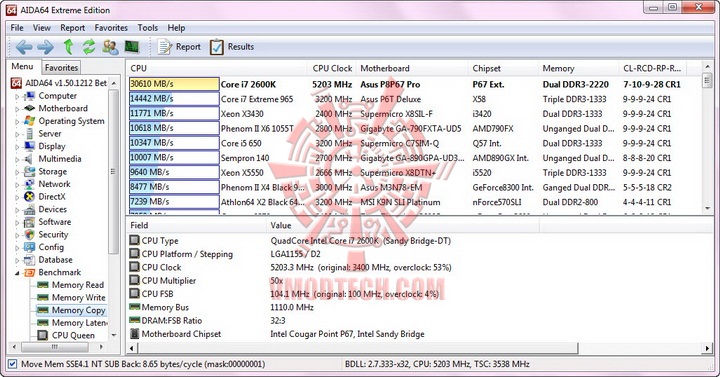
Task: Click the Benchmark orange icon in the tree
Action: (x=29, y=272)
